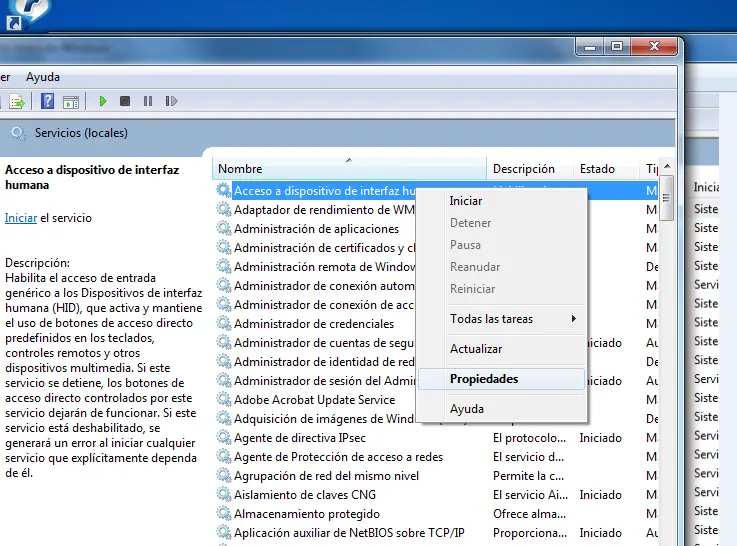Click the Stop service toolbar icon

coord(125,101)
